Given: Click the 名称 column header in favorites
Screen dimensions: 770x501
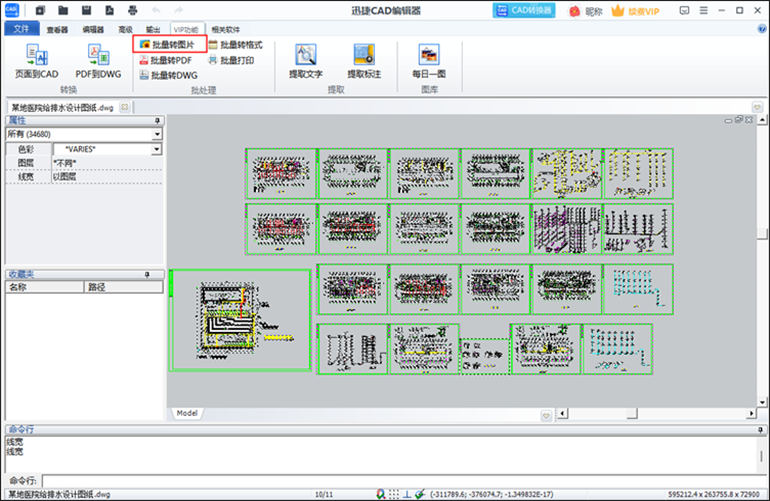Looking at the screenshot, I should point(45,287).
